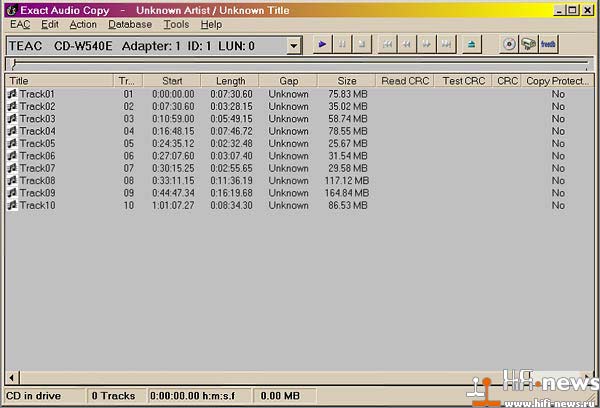Click the mailbox toolbar icon
600x408 pixels.
click(x=528, y=45)
